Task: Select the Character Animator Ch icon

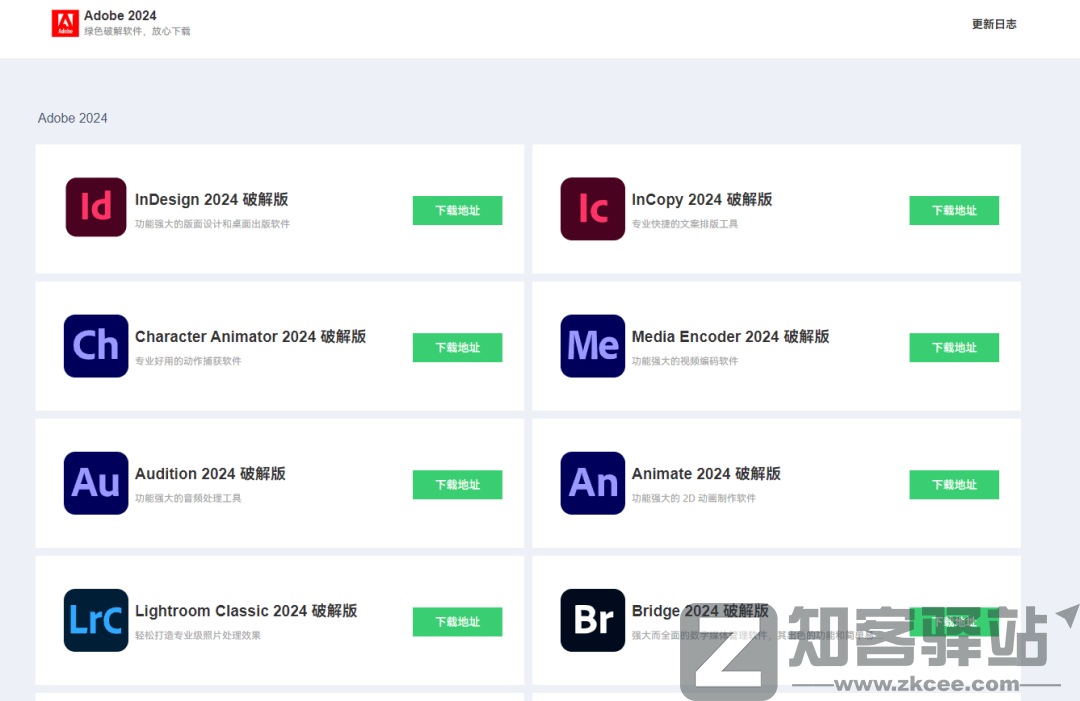Action: click(96, 346)
